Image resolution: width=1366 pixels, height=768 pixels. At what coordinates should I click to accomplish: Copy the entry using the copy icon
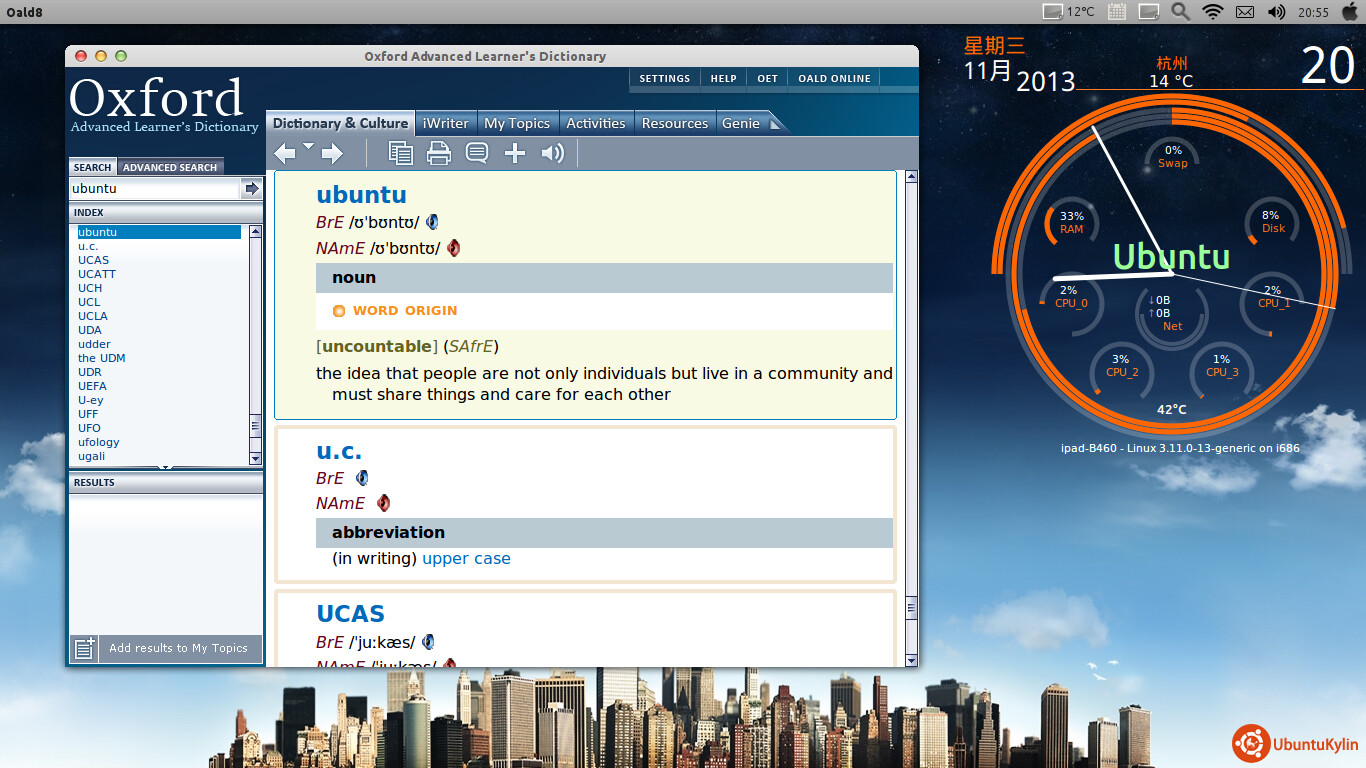(400, 153)
